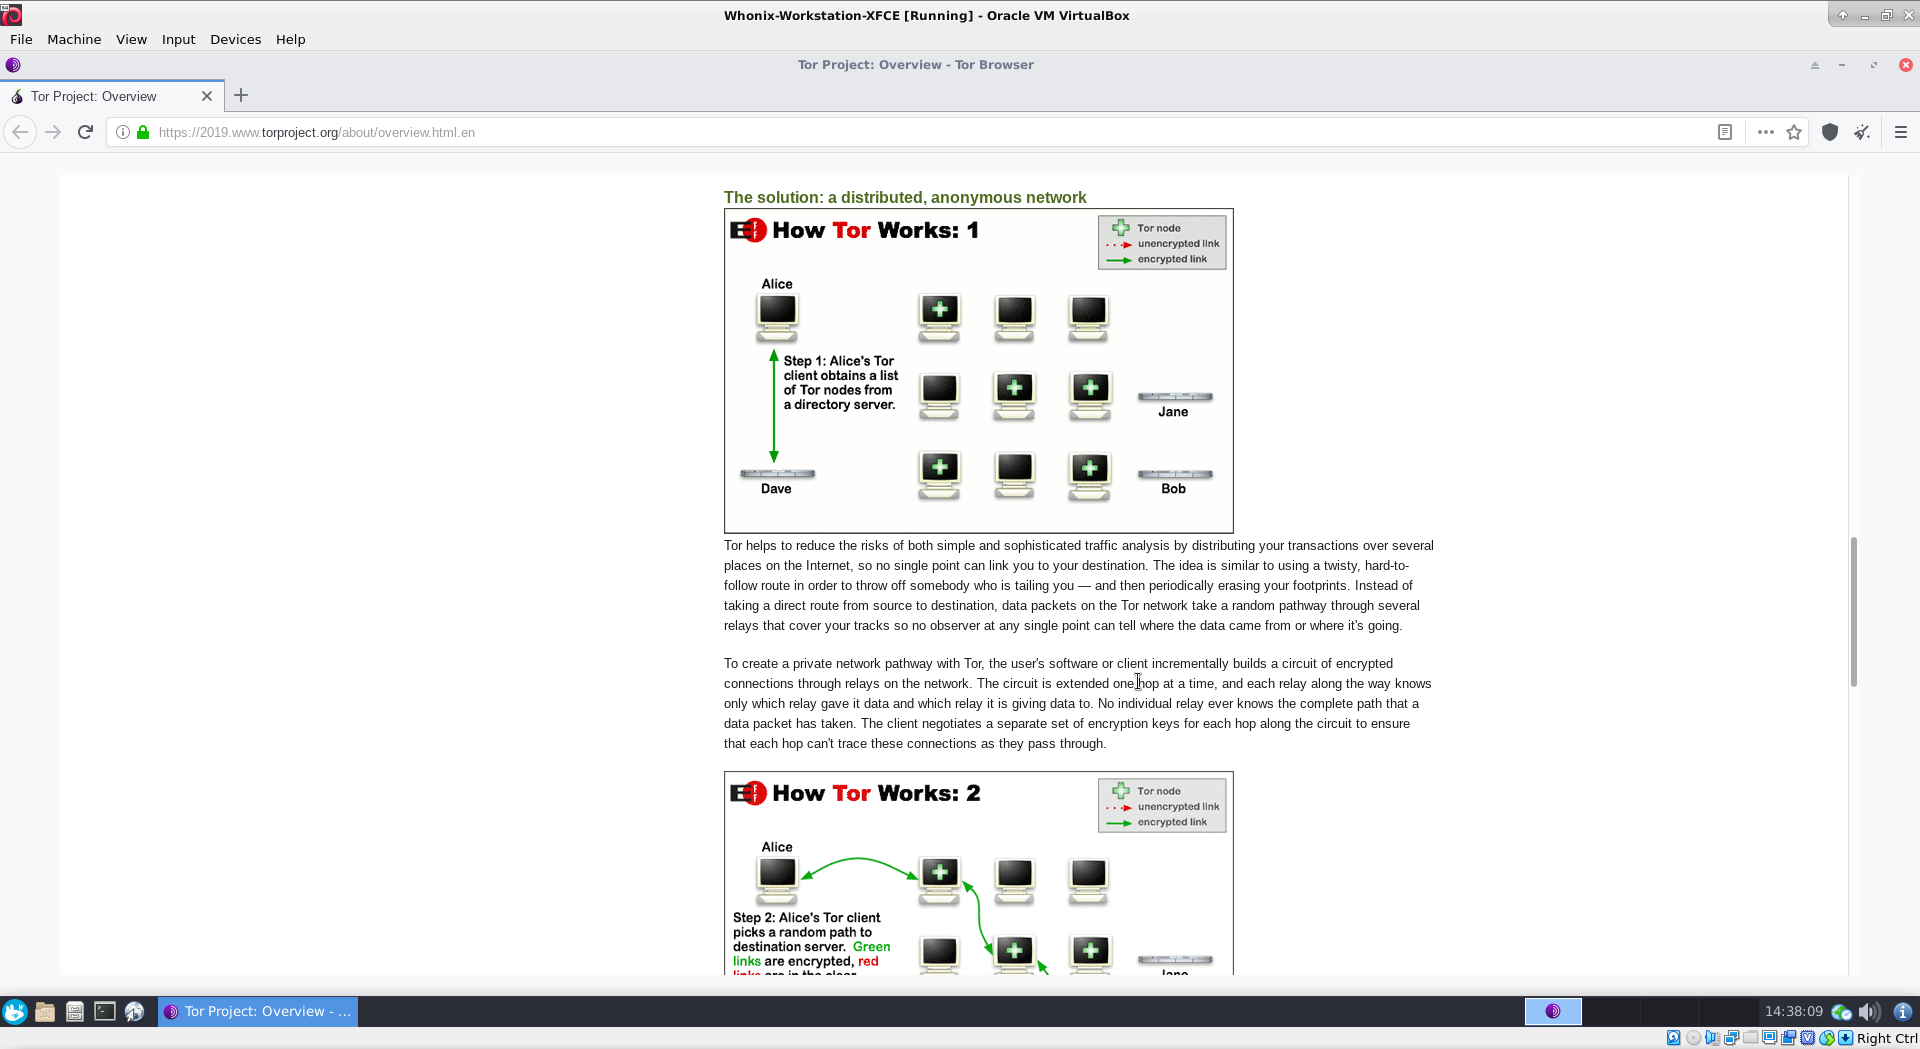1920x1049 pixels.
Task: Open a new tab with plus button
Action: point(241,96)
